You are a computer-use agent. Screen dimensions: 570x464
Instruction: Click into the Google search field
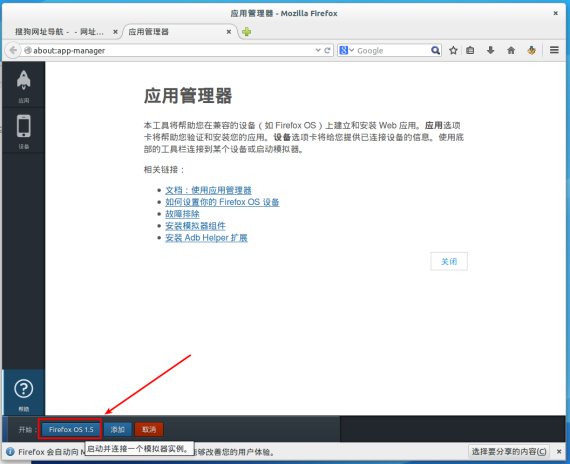393,50
